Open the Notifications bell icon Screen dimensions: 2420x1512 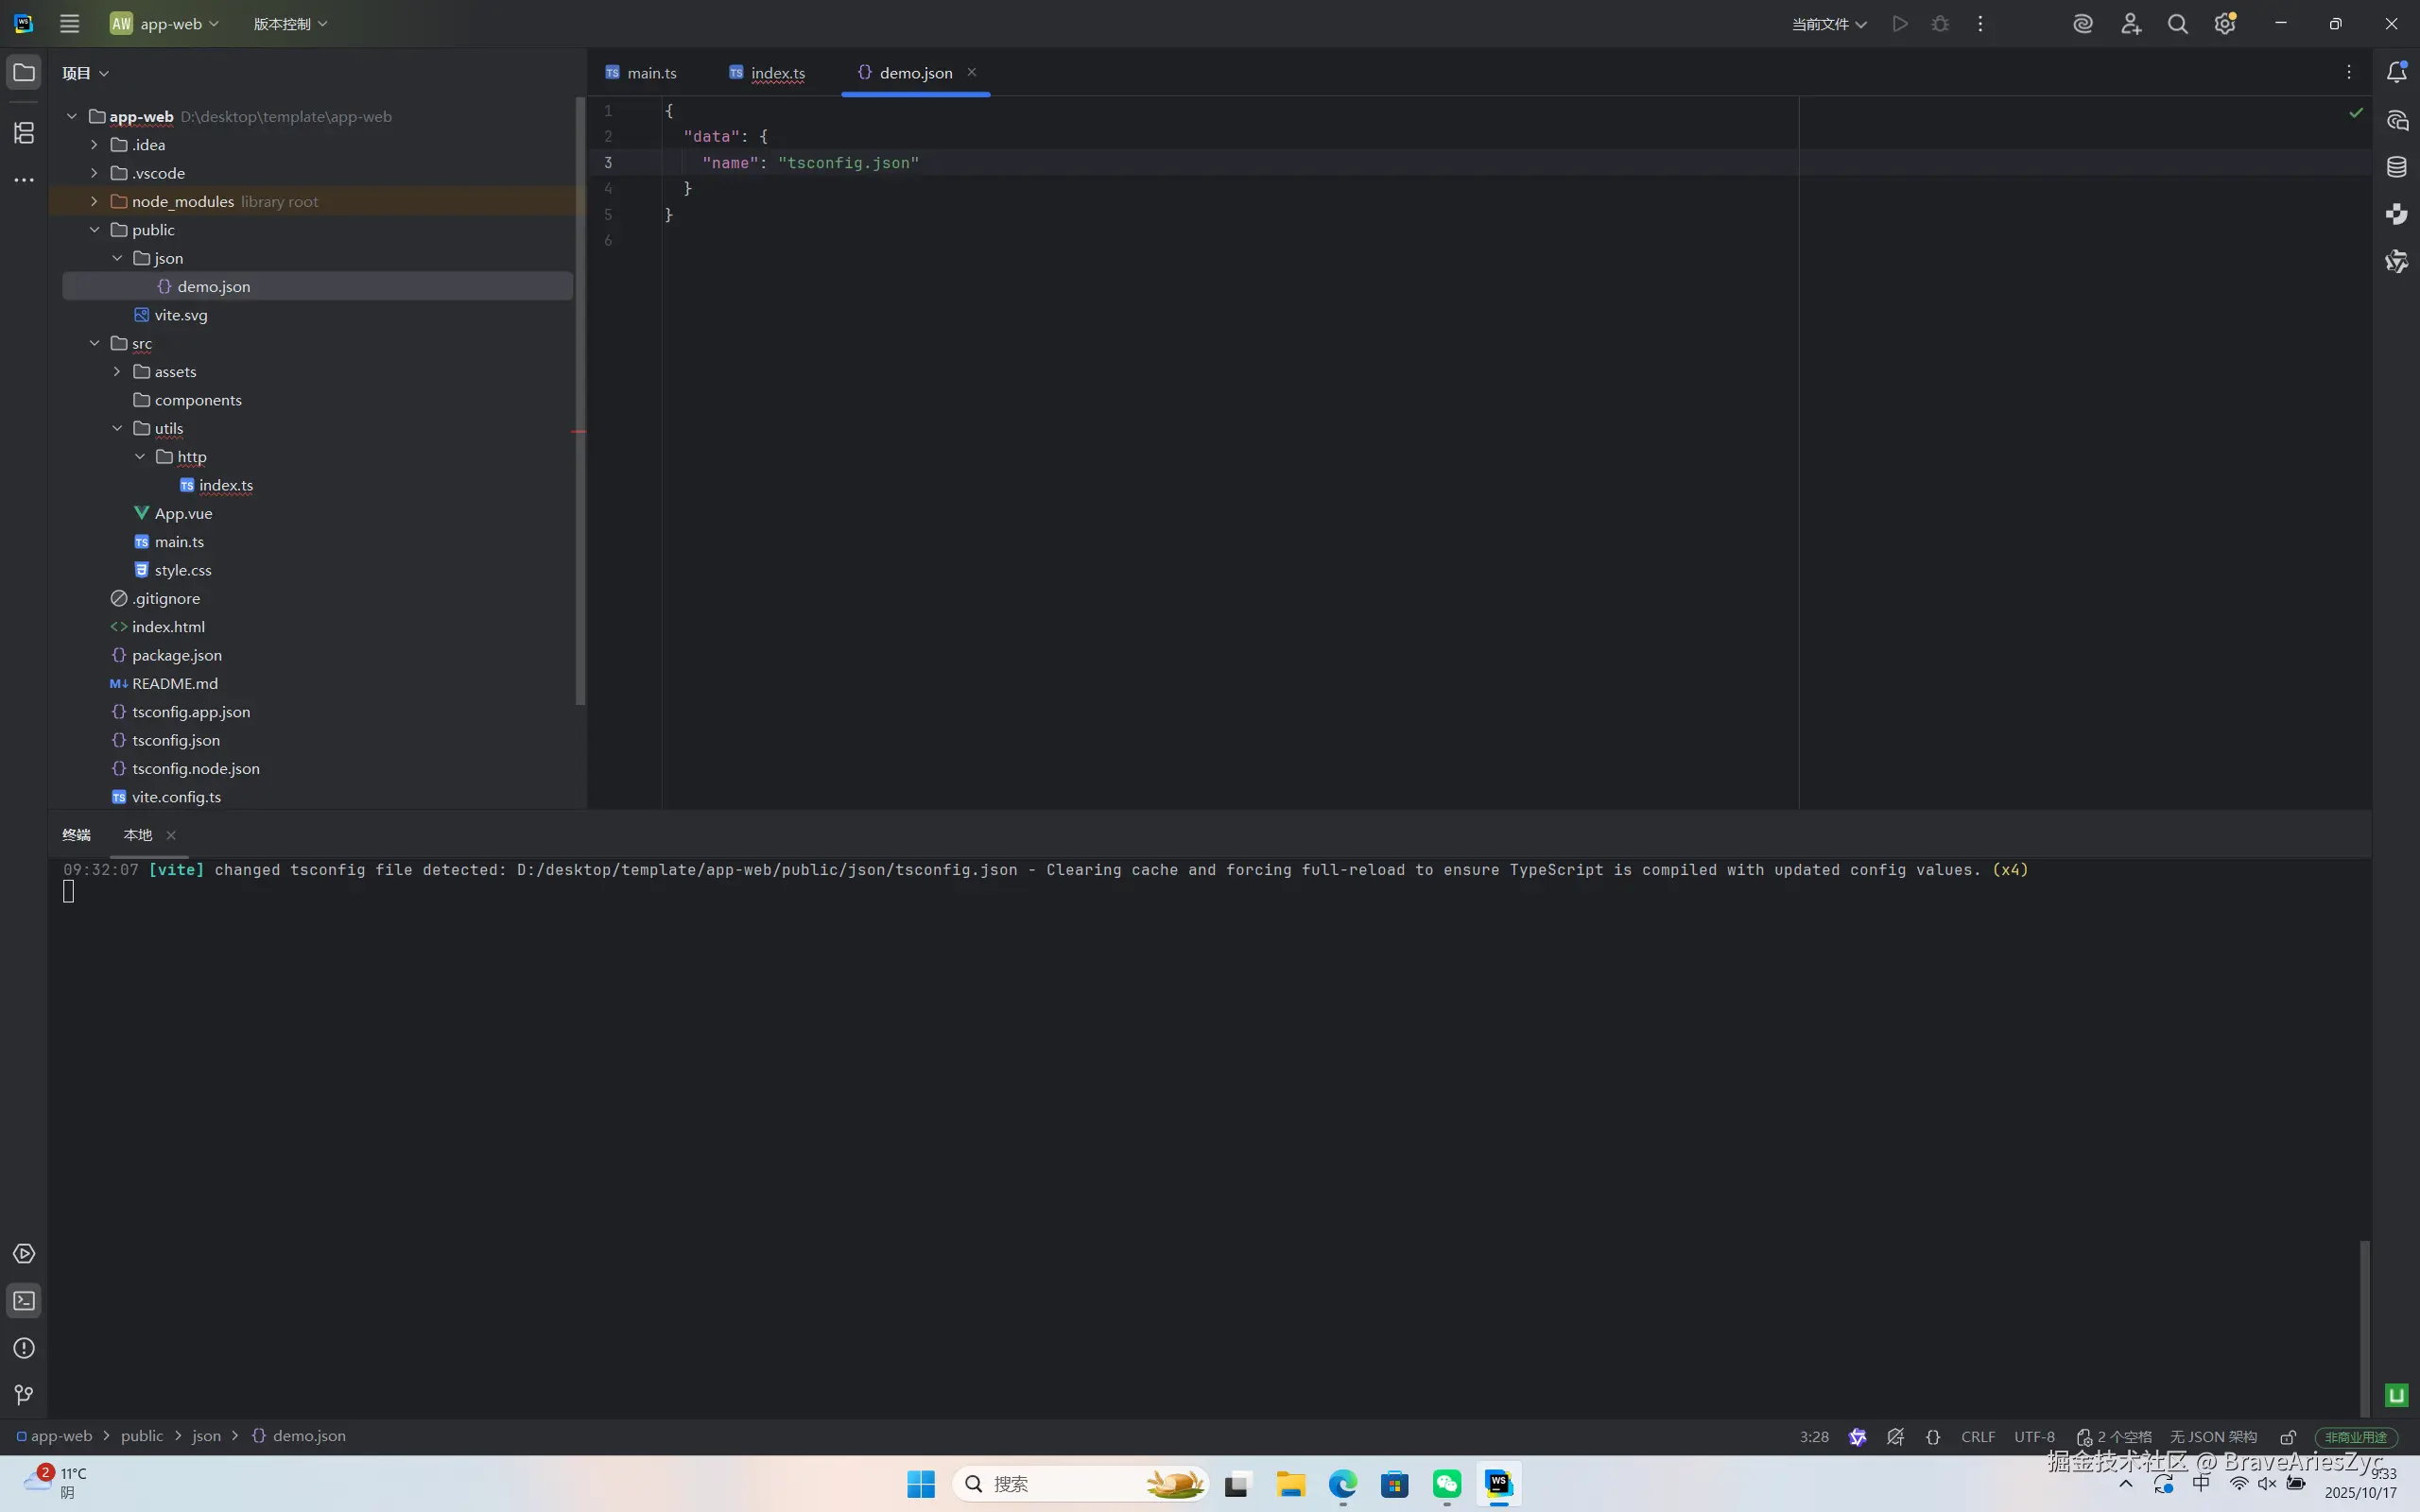point(2397,72)
